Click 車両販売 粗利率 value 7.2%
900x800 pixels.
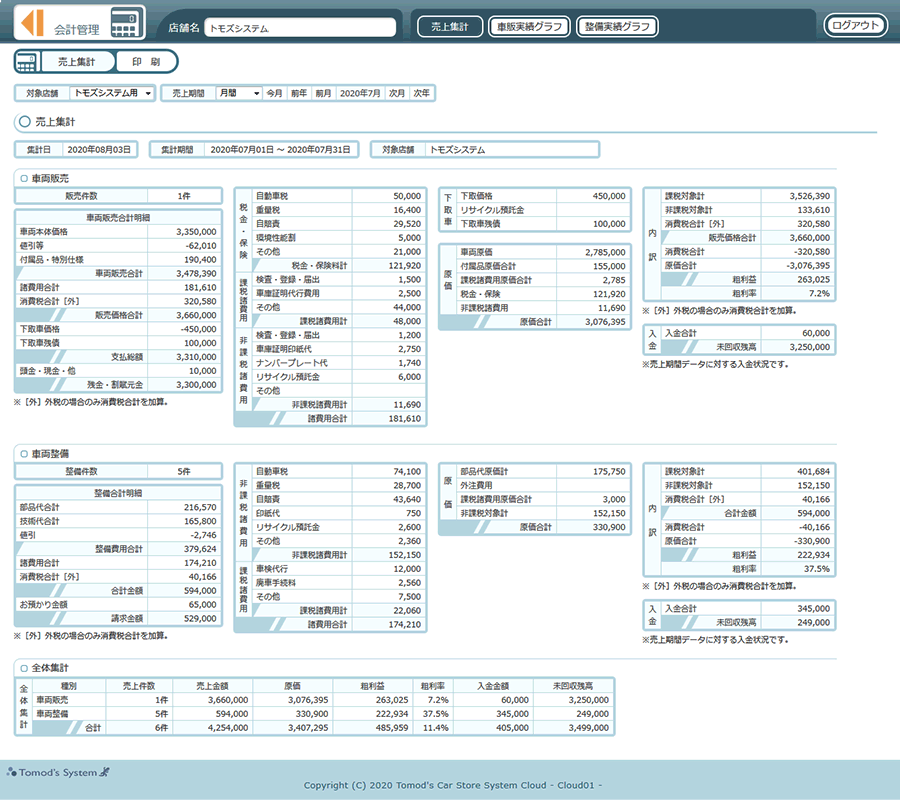[x=819, y=293]
